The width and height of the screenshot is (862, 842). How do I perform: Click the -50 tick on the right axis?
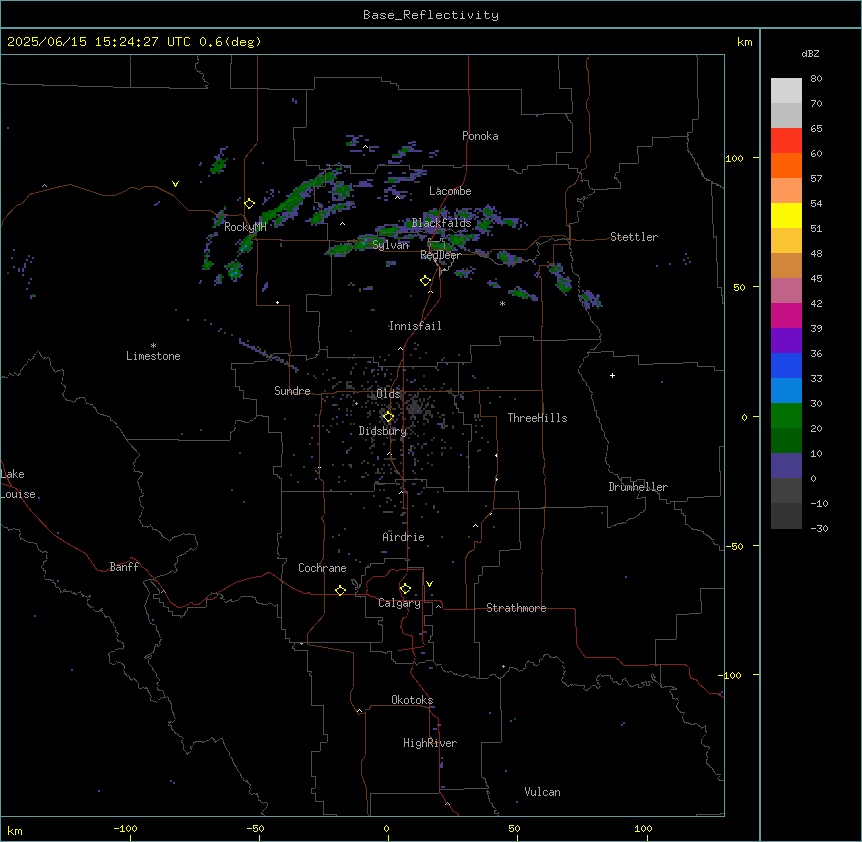click(x=735, y=546)
